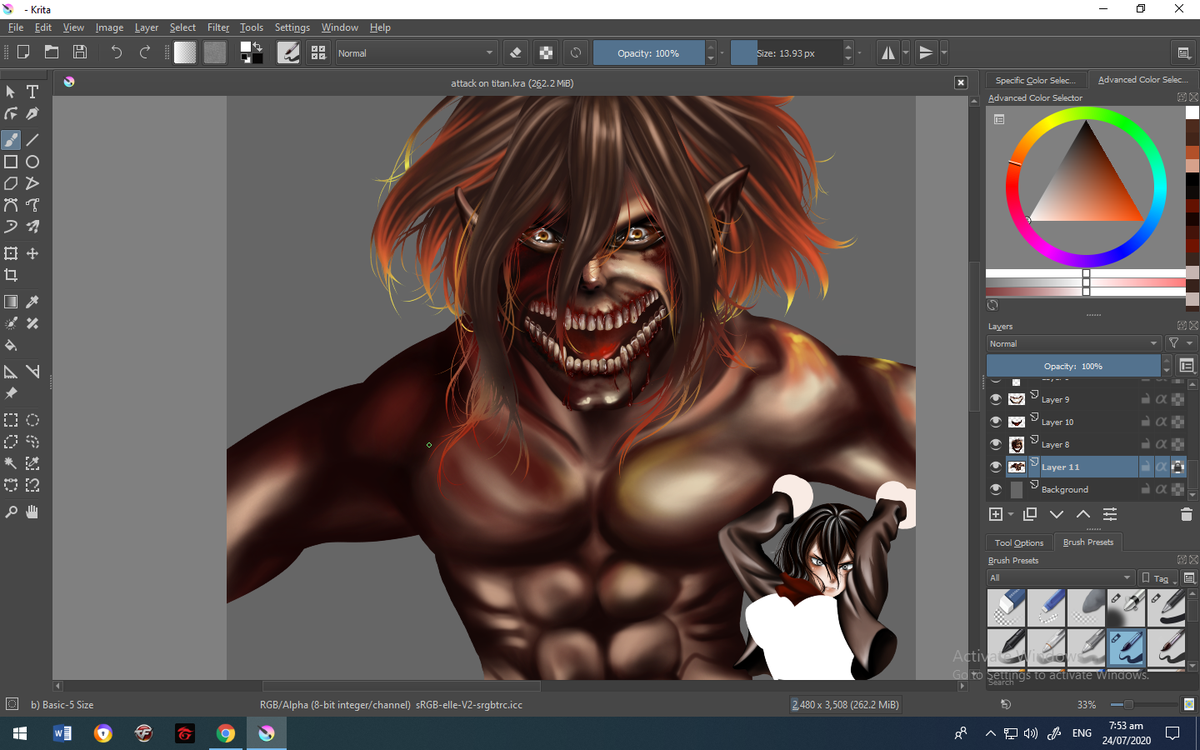The image size is (1200, 750).
Task: Open an existing document from toolbar
Action: (x=51, y=52)
